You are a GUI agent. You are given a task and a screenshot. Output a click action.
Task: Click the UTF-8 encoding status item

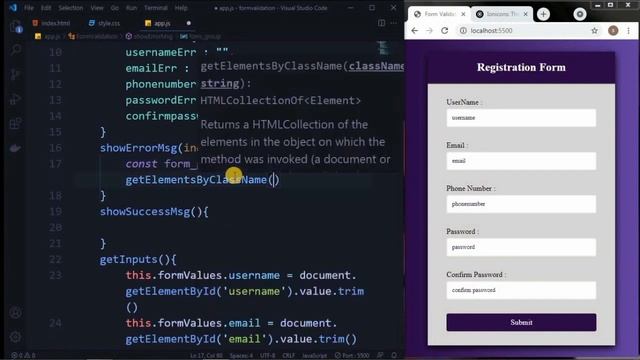click(x=267, y=356)
